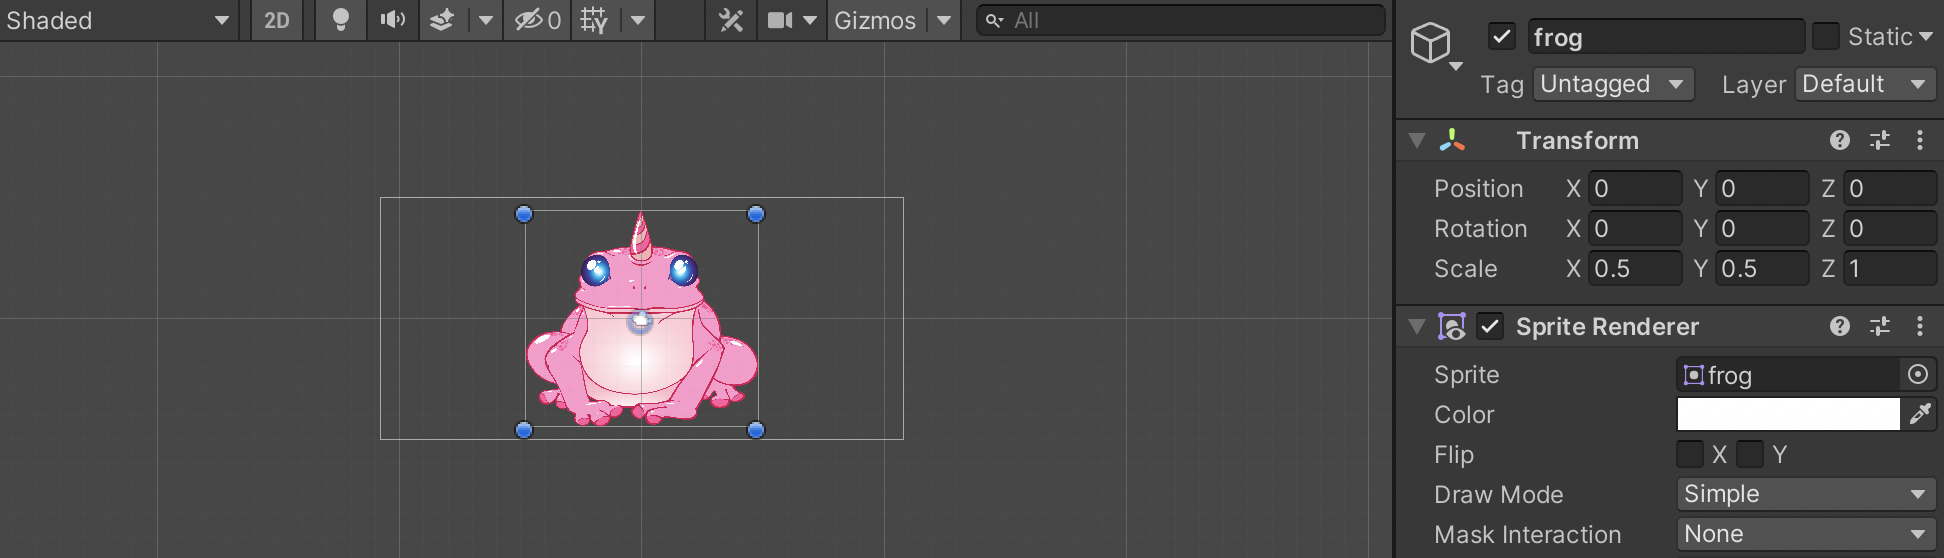Click the scene search field
This screenshot has width=1944, height=558.
[1180, 20]
